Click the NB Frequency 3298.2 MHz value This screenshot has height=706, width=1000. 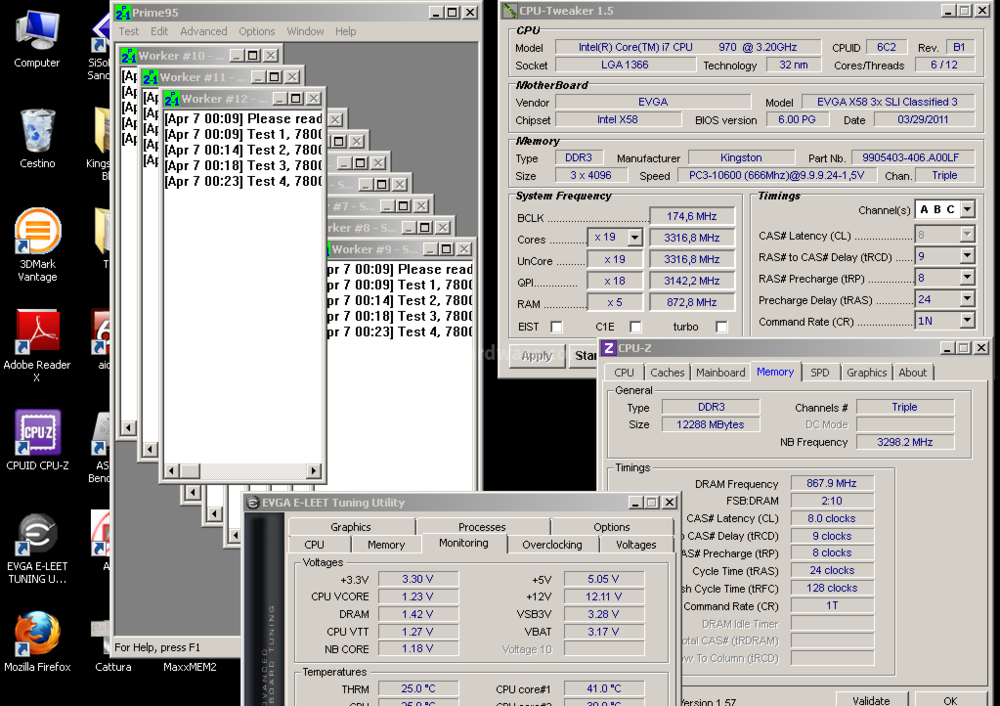click(x=904, y=442)
